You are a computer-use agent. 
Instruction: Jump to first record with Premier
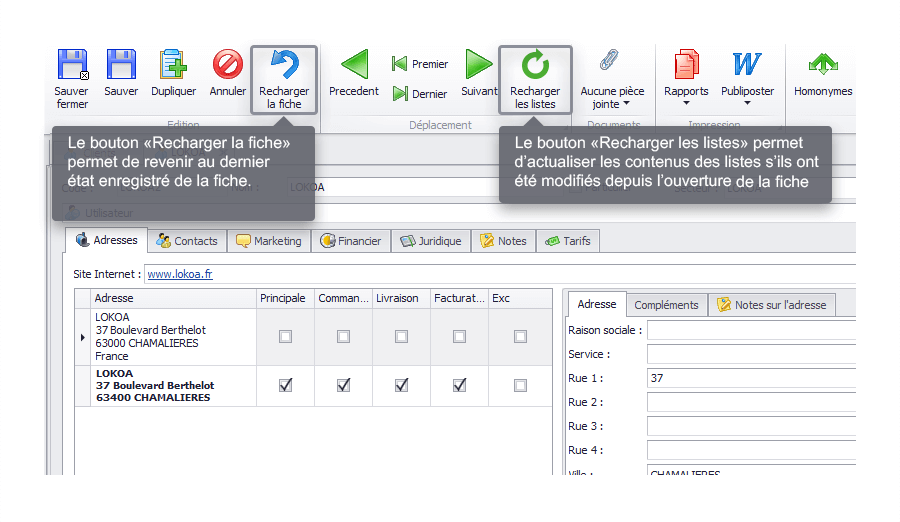coord(420,64)
